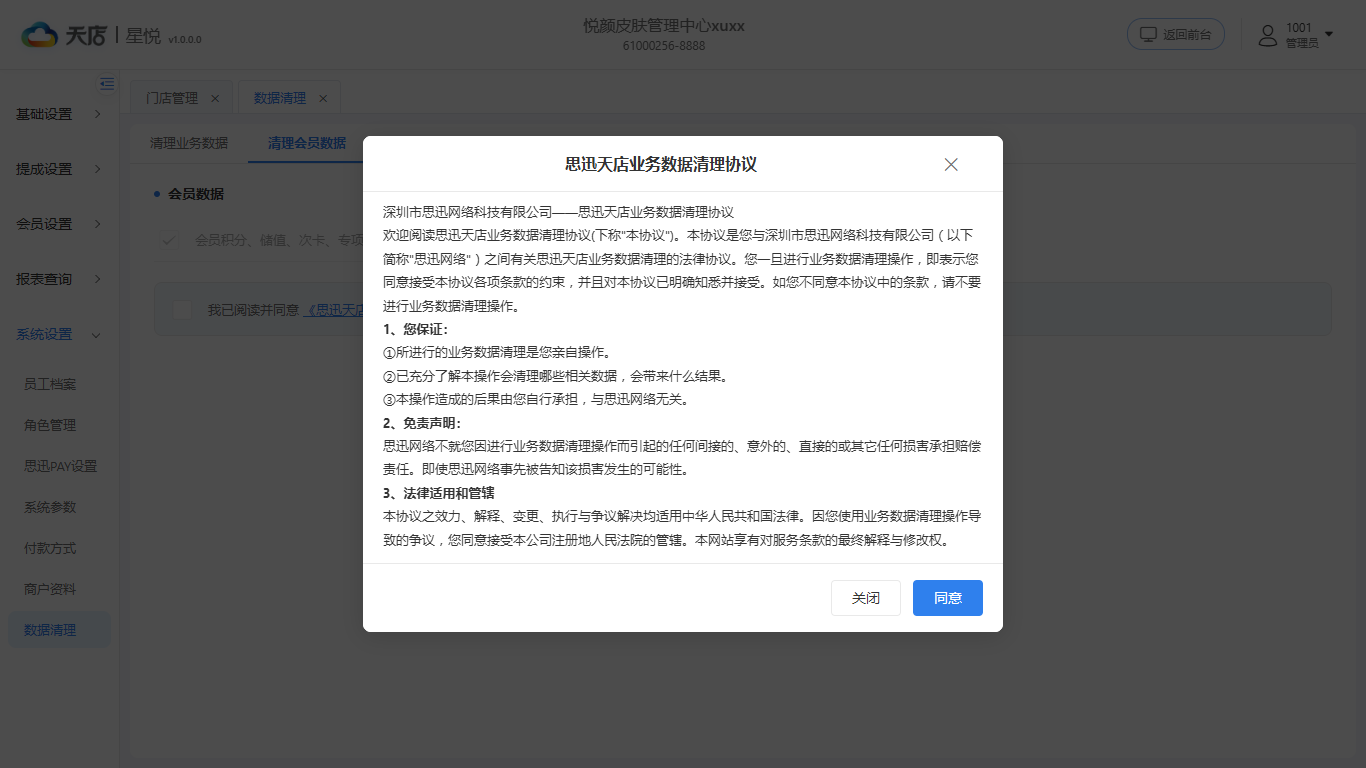Switch to the 清理业务数据 tab
Screen dimensions: 1366x768
point(189,143)
